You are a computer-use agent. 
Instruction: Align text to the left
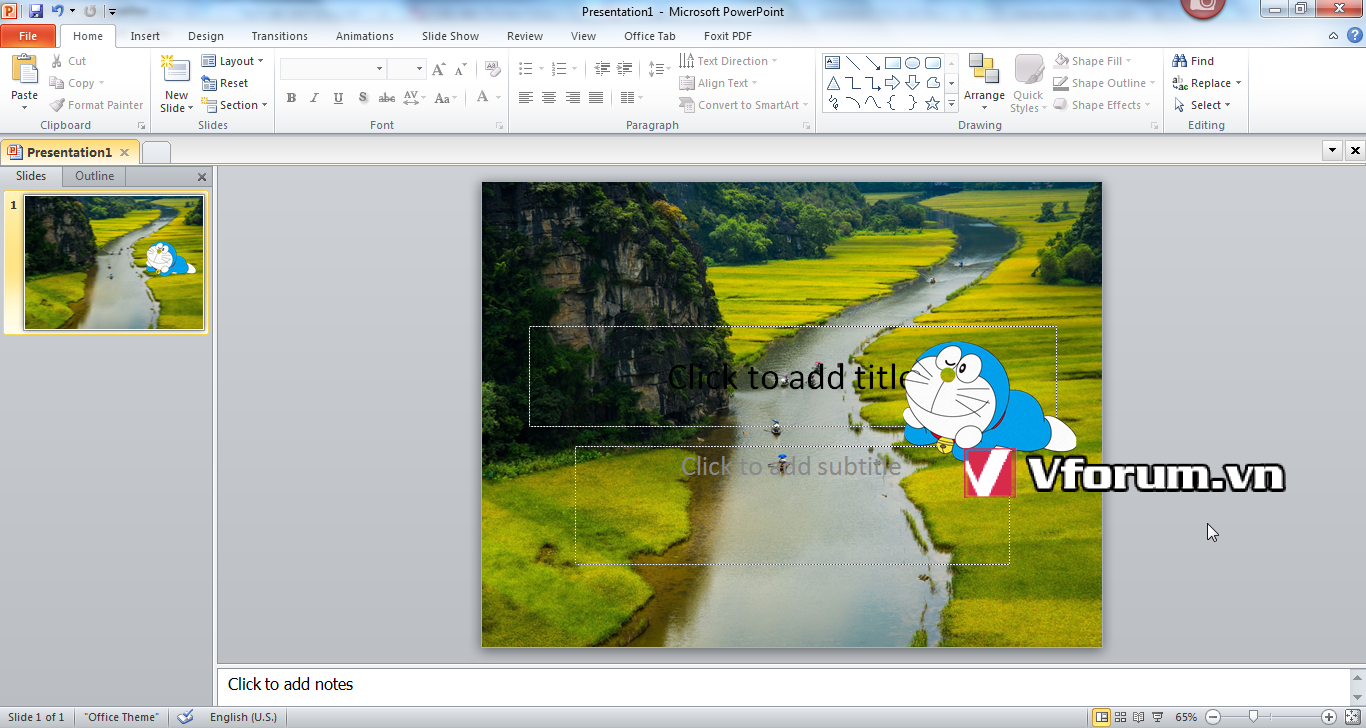coord(525,98)
